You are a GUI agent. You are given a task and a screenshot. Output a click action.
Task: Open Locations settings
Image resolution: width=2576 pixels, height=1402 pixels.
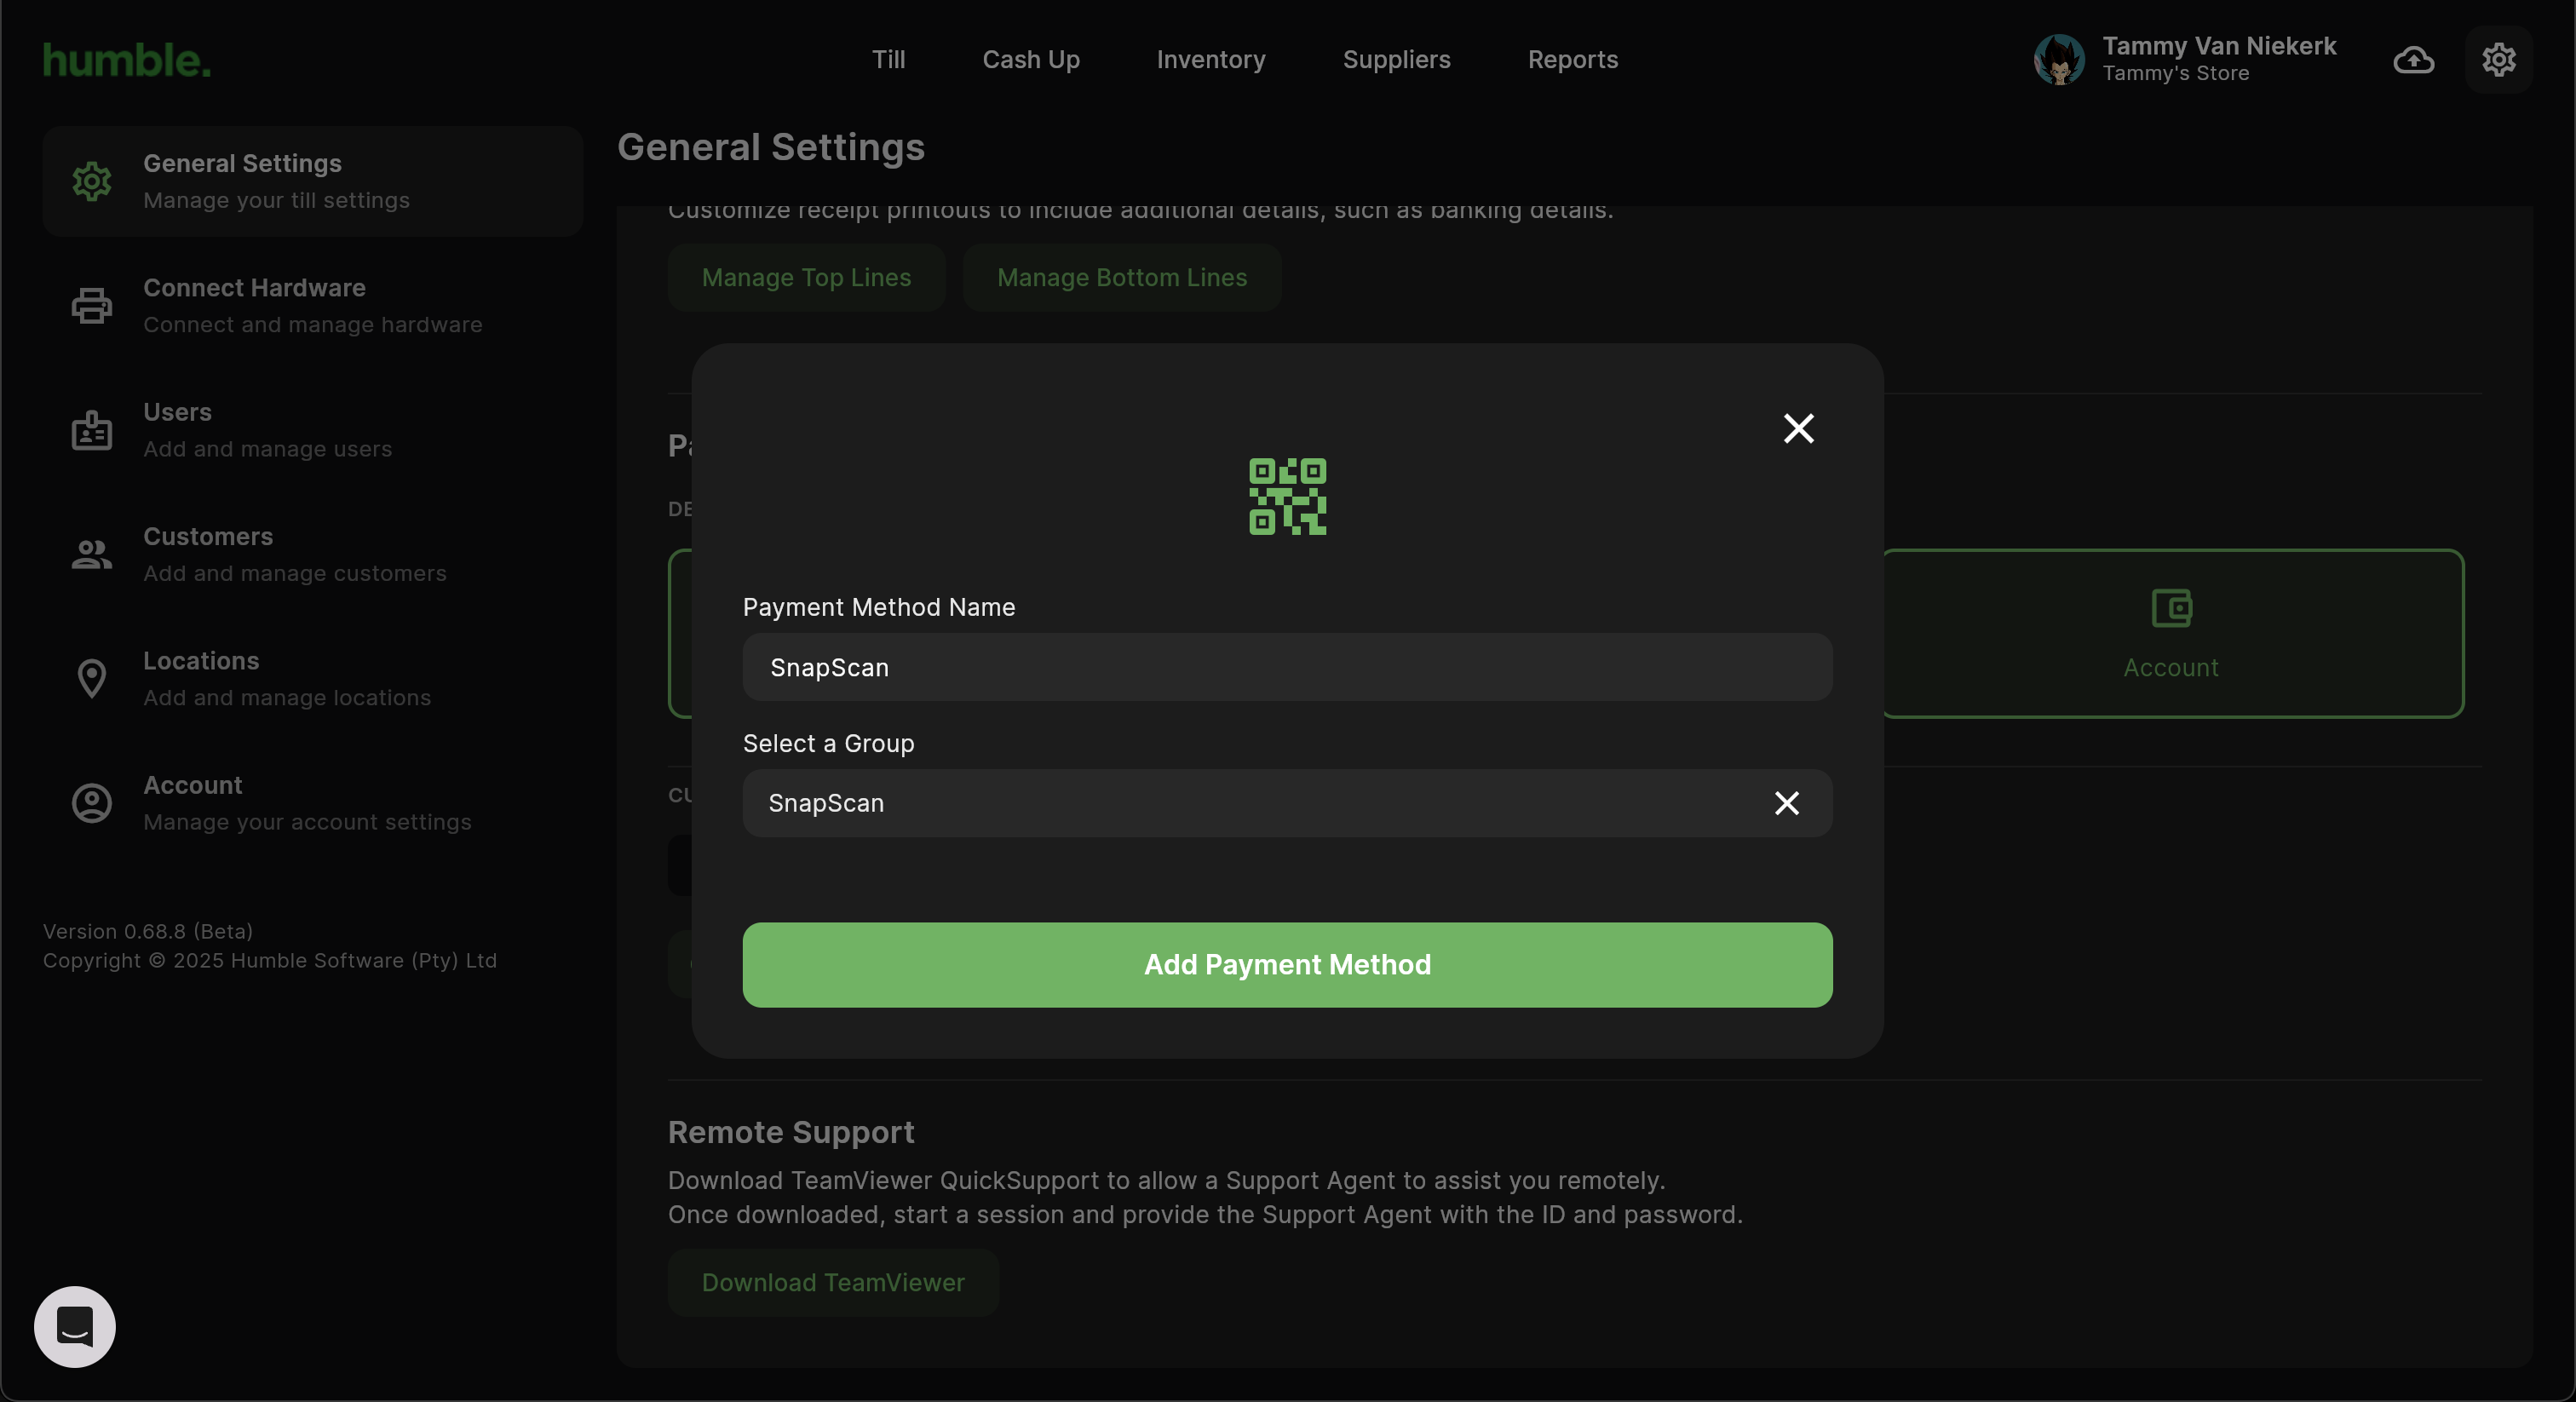pos(312,678)
